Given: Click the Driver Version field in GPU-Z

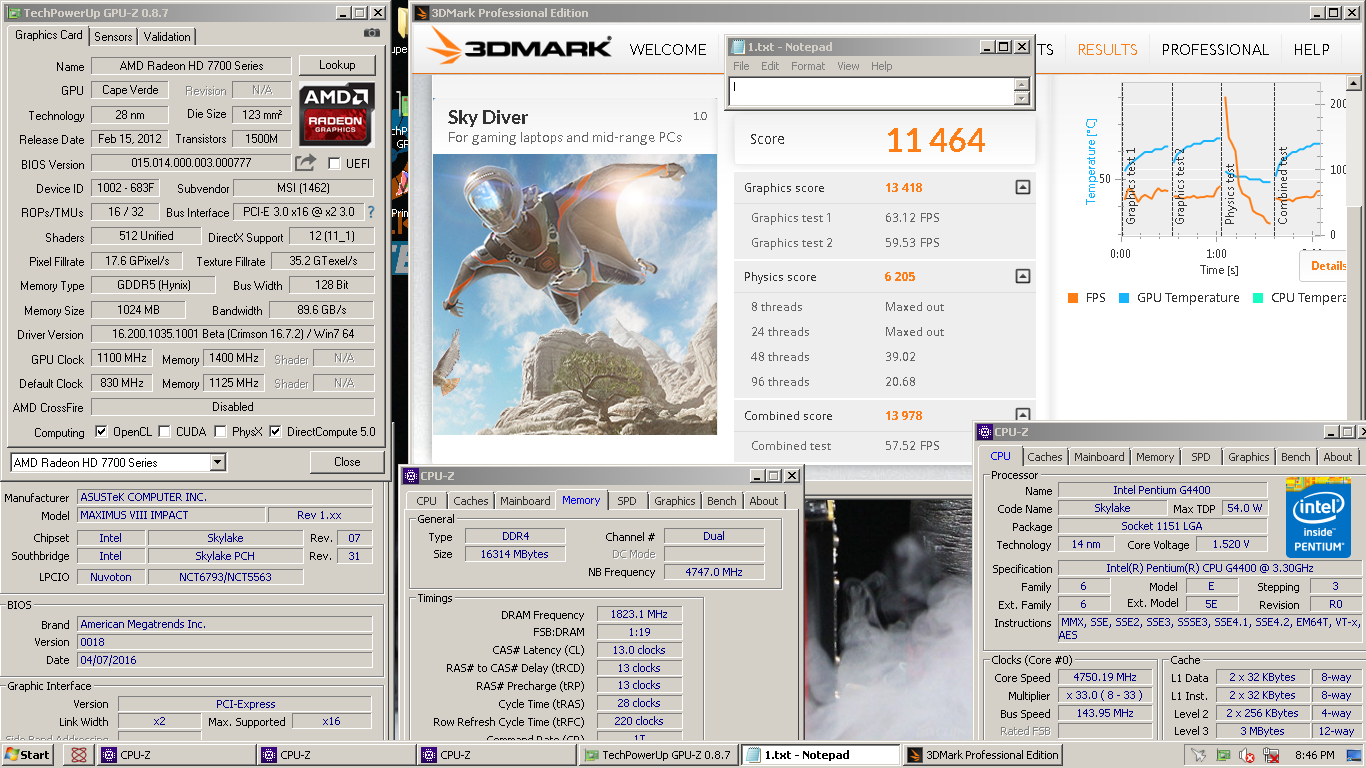Looking at the screenshot, I should (x=232, y=334).
